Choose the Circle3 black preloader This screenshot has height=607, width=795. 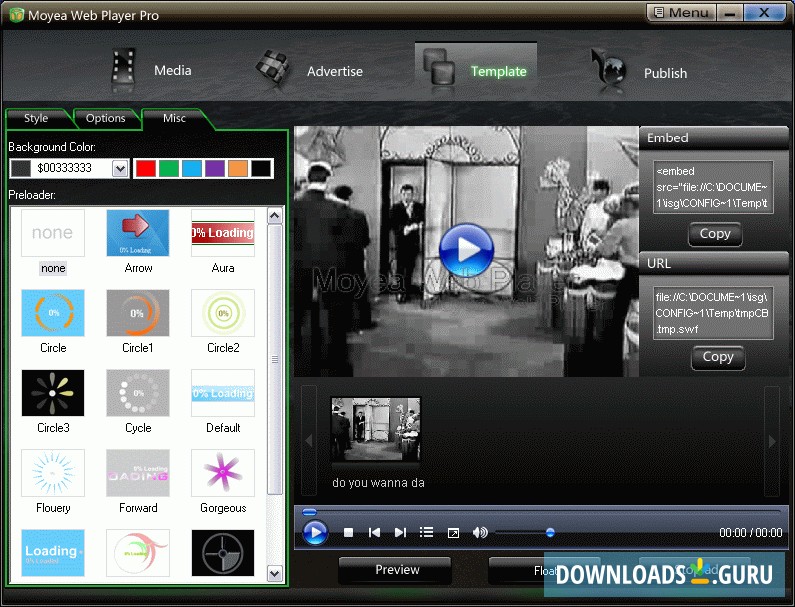[x=53, y=393]
